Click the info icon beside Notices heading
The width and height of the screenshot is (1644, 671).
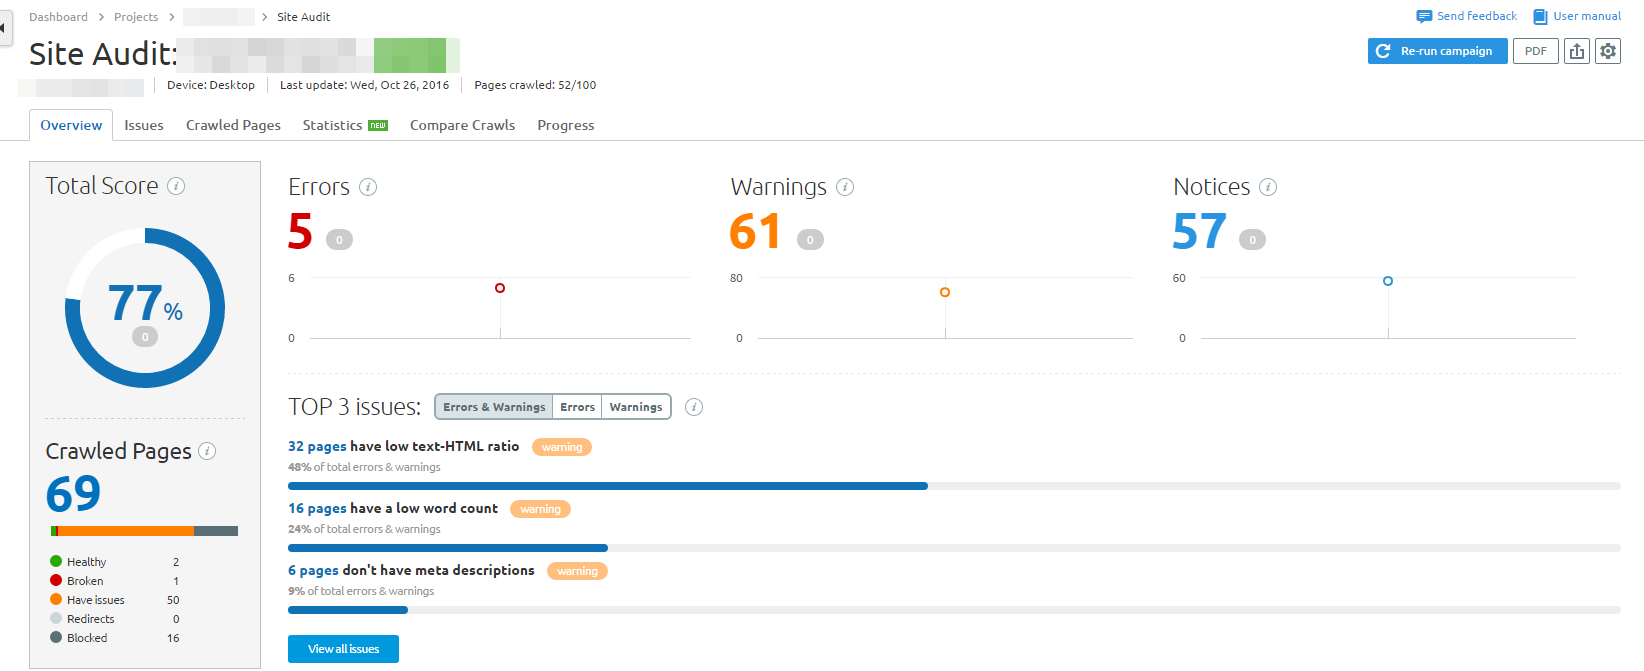1268,187
